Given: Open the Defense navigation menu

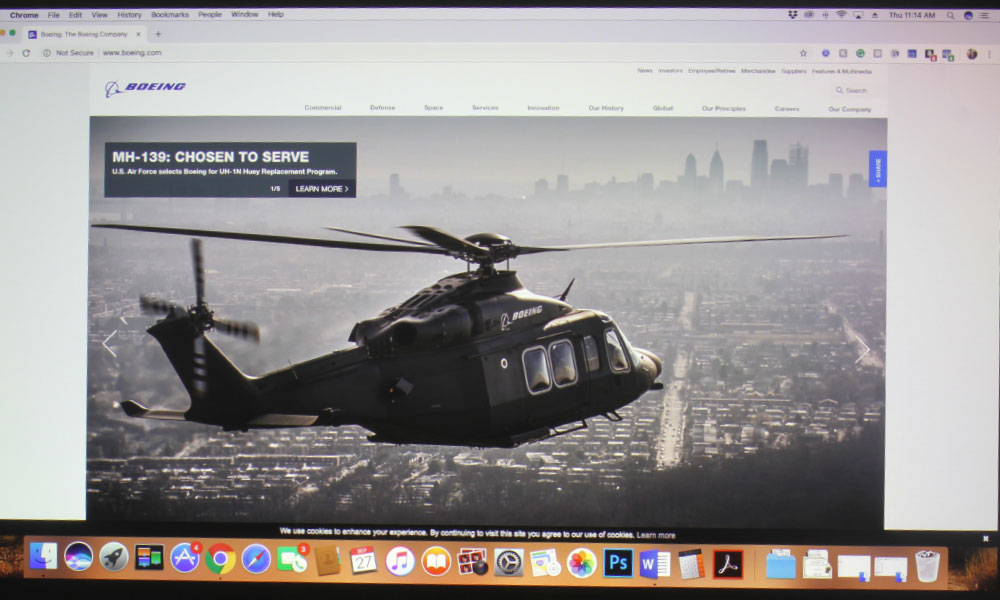Looking at the screenshot, I should pyautogui.click(x=382, y=108).
